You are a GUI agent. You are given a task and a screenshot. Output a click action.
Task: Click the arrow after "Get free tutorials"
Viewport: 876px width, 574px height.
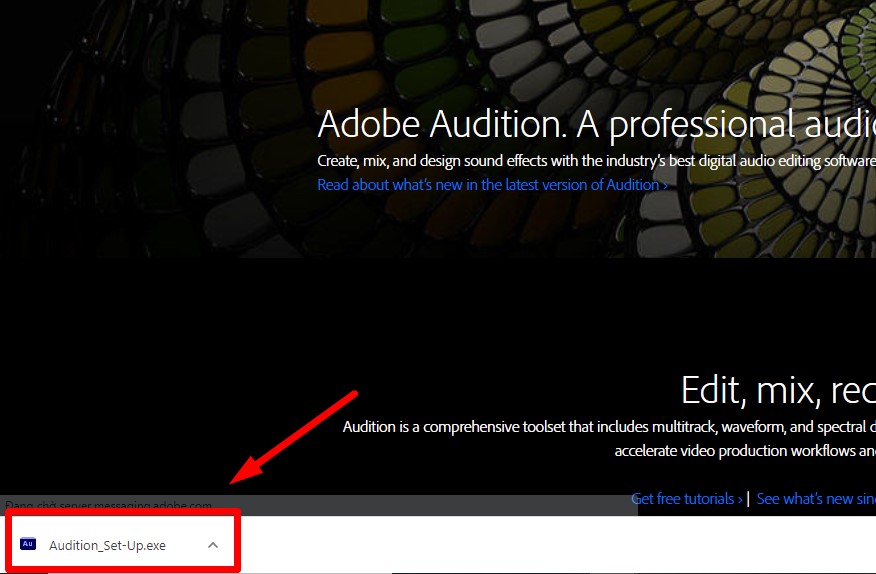[x=740, y=499]
